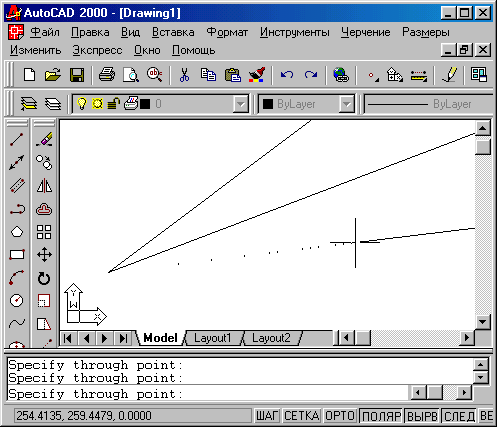Screen dimensions: 497x427
Task: Select the Multiline draw tool
Action: pos(17,186)
